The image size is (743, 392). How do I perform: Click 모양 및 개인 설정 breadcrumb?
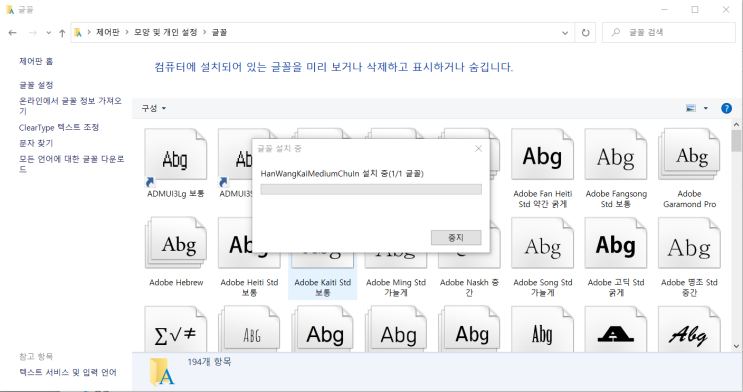point(165,32)
